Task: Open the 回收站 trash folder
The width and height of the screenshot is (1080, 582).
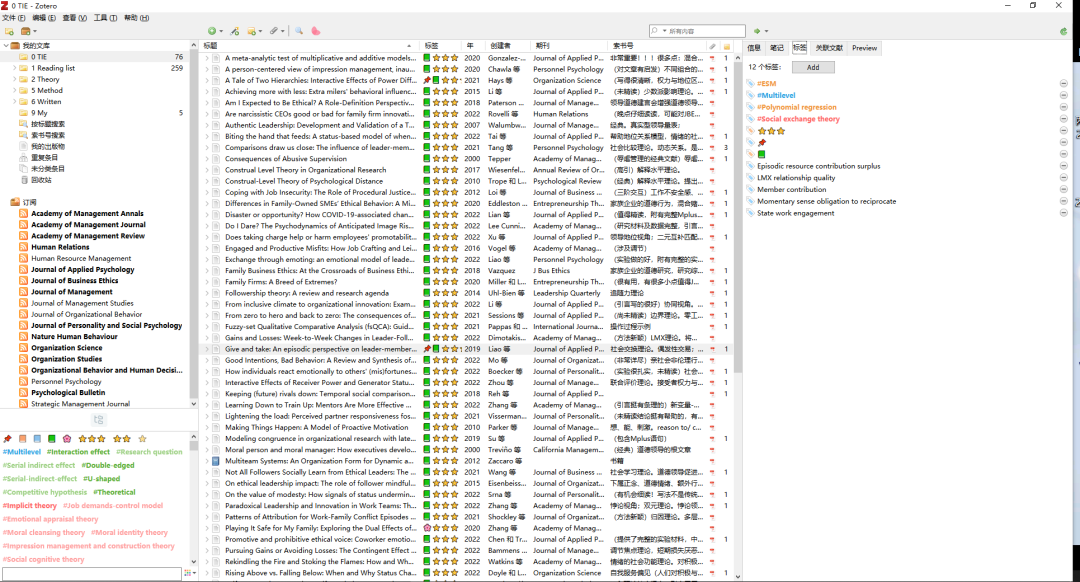Action: pyautogui.click(x=96, y=180)
